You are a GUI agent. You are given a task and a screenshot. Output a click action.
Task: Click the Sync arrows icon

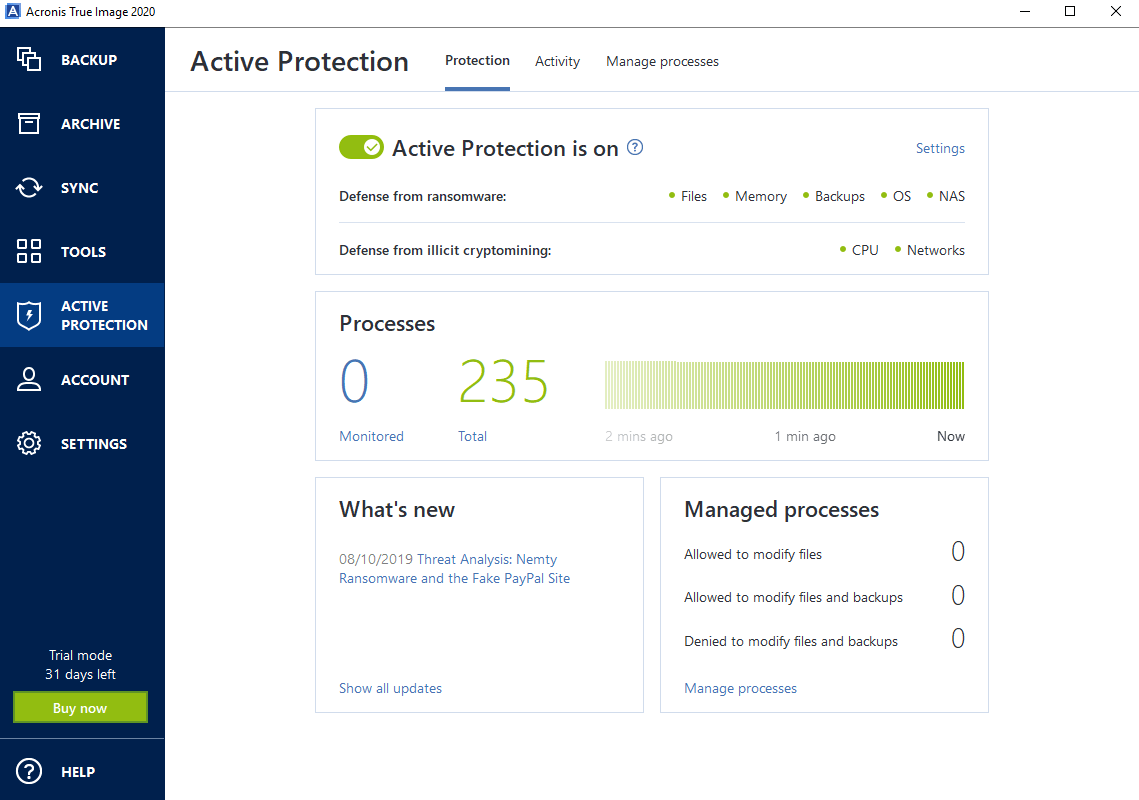tap(29, 187)
